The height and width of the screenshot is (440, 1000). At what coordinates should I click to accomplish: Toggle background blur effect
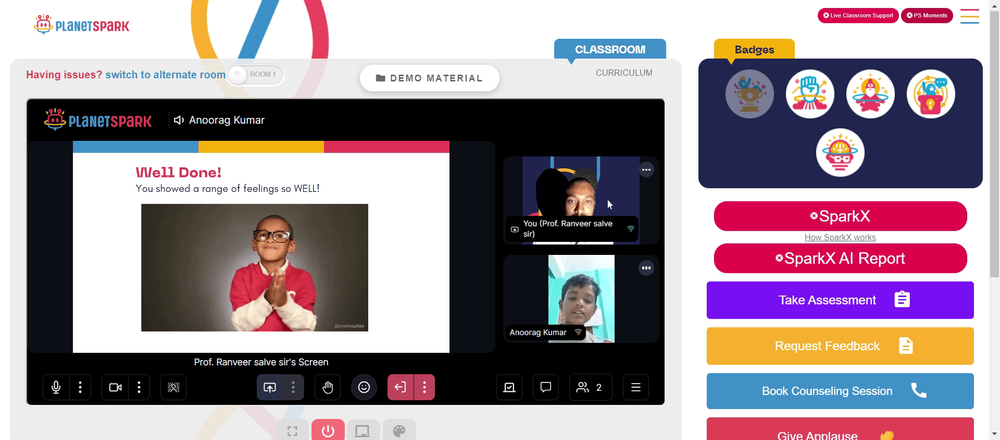[x=173, y=387]
